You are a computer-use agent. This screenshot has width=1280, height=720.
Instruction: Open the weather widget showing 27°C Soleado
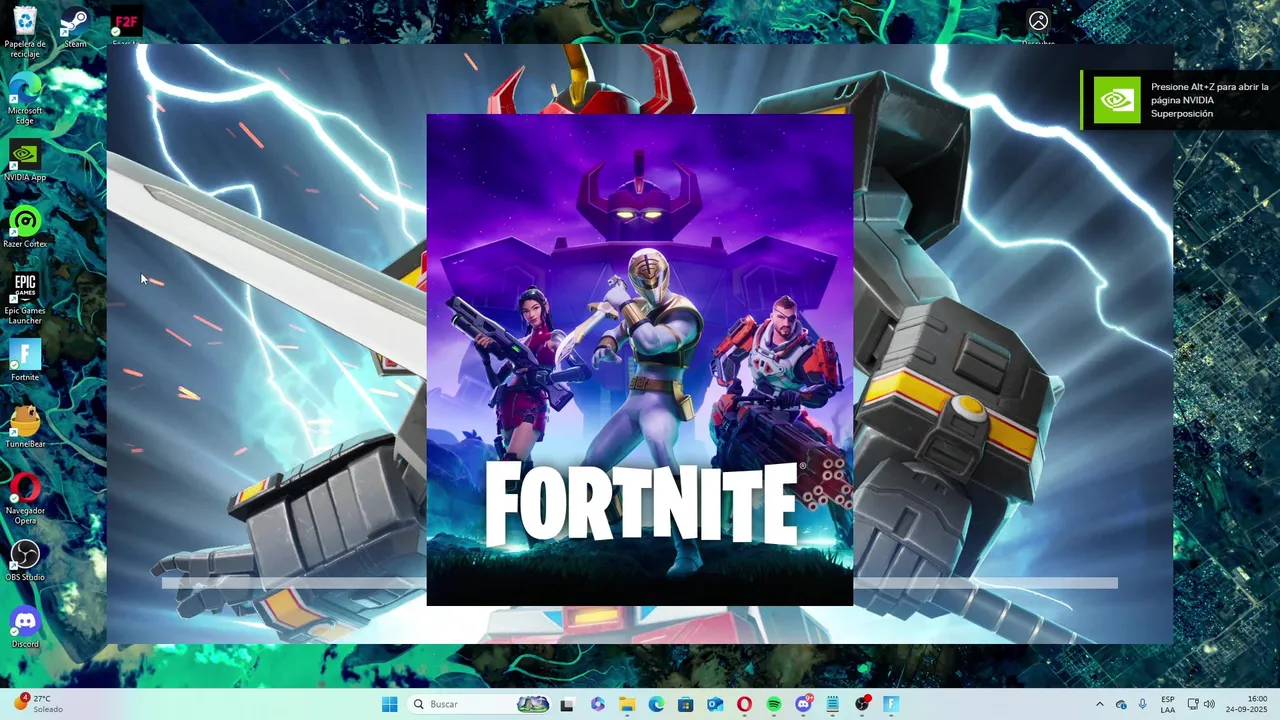point(38,704)
